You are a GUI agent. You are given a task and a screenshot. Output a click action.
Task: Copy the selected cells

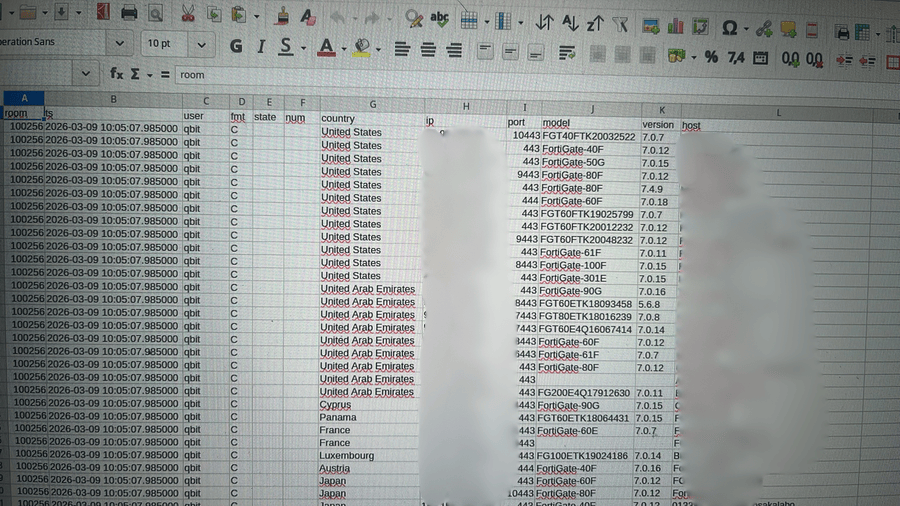click(x=214, y=14)
